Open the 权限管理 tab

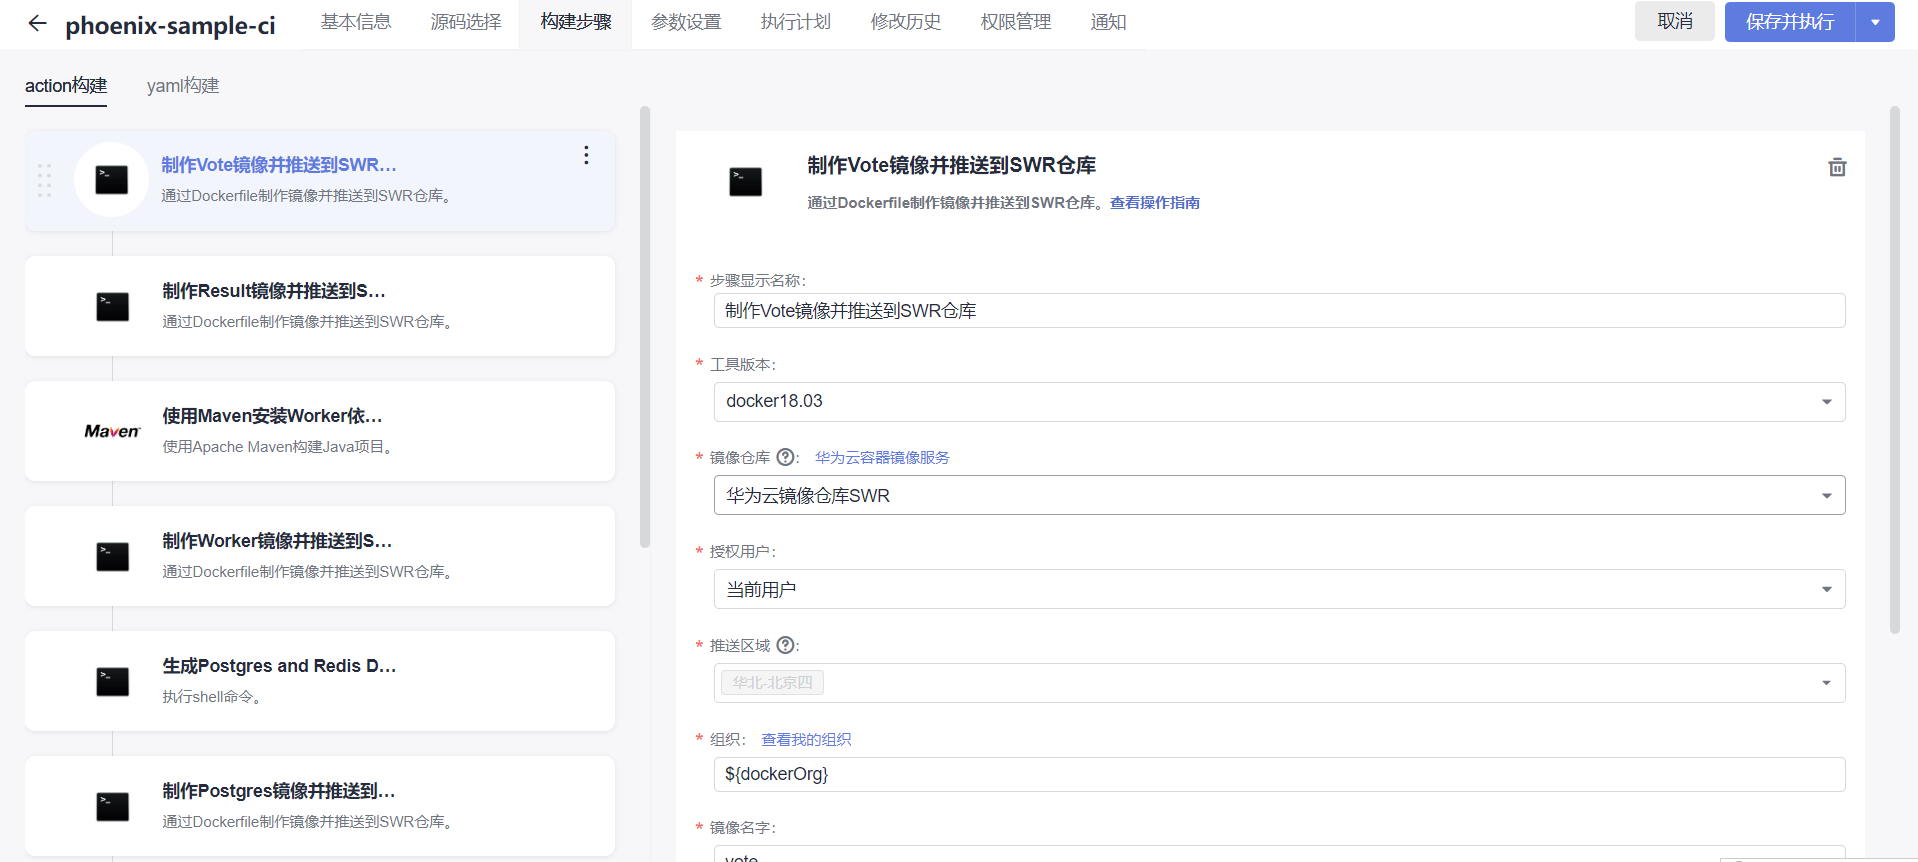[x=1016, y=22]
